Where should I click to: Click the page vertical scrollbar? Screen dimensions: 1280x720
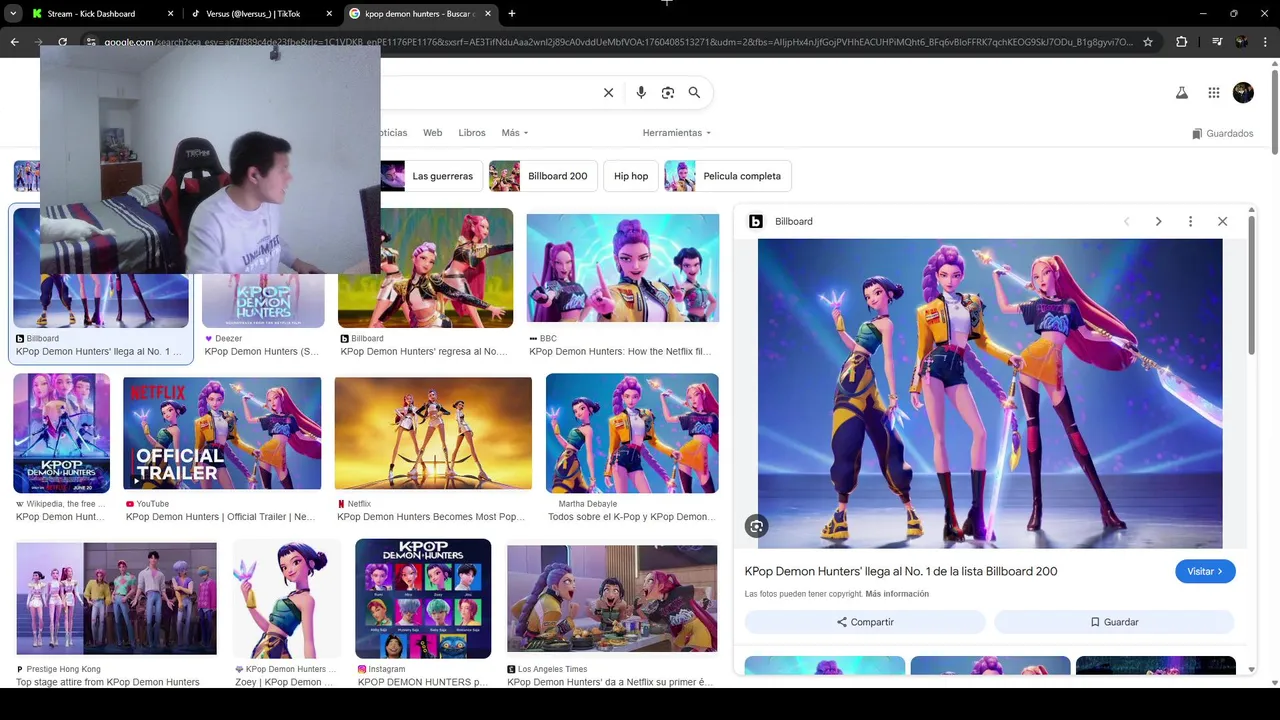1274,110
